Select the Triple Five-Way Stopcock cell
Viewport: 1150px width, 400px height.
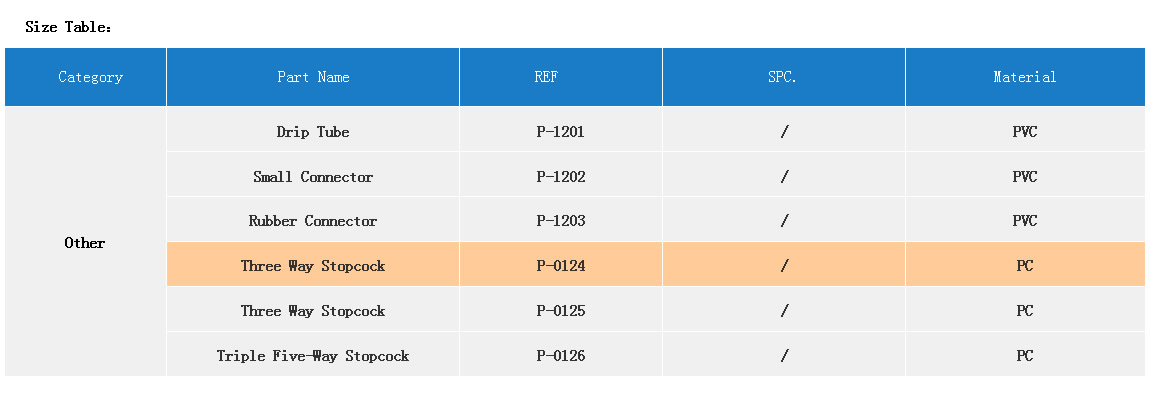click(313, 356)
